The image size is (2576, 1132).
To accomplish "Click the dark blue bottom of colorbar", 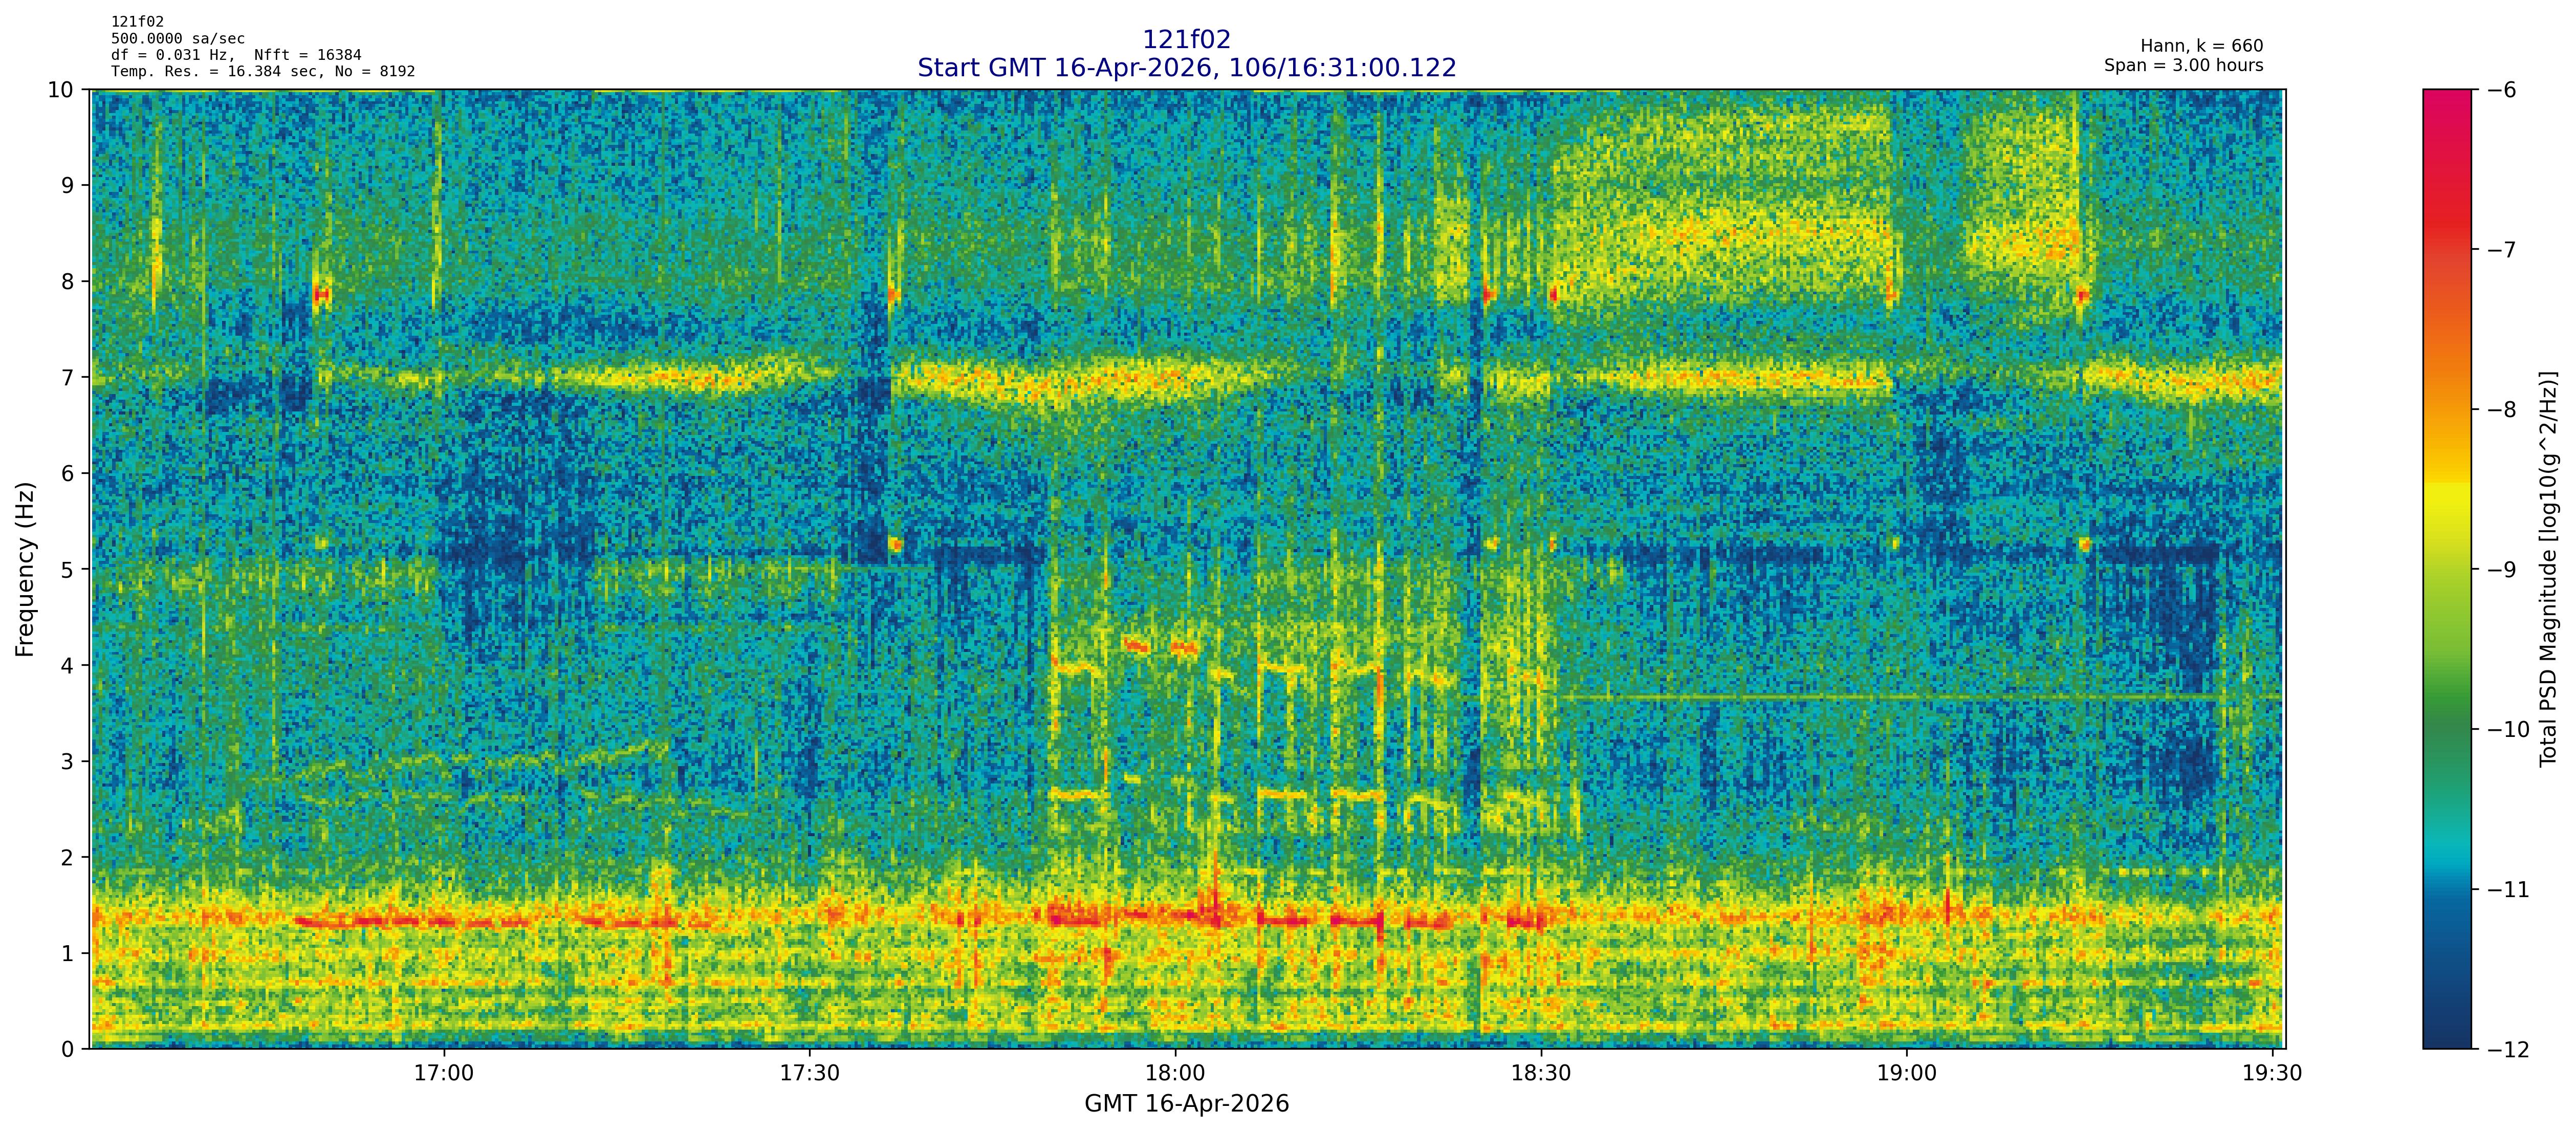I will tap(2446, 1030).
